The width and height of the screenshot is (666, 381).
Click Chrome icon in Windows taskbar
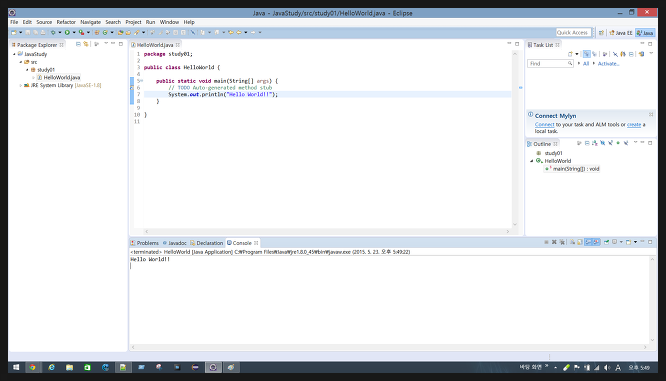pyautogui.click(x=32, y=367)
